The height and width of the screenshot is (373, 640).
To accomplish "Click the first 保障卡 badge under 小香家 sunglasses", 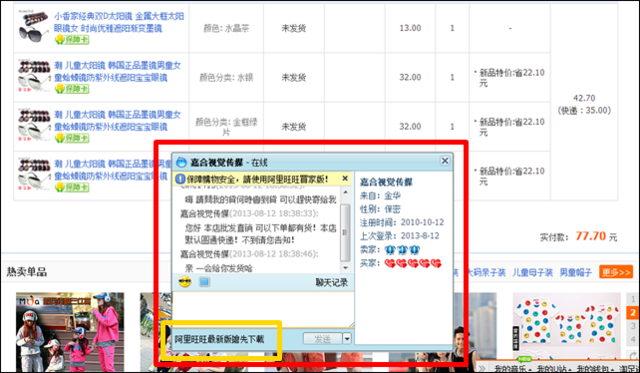I will point(72,40).
